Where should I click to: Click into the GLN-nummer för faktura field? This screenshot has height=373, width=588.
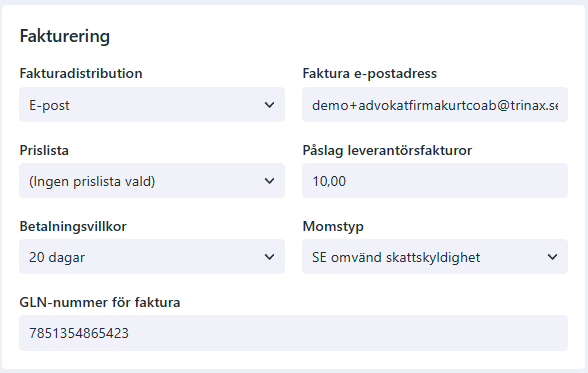(294, 333)
